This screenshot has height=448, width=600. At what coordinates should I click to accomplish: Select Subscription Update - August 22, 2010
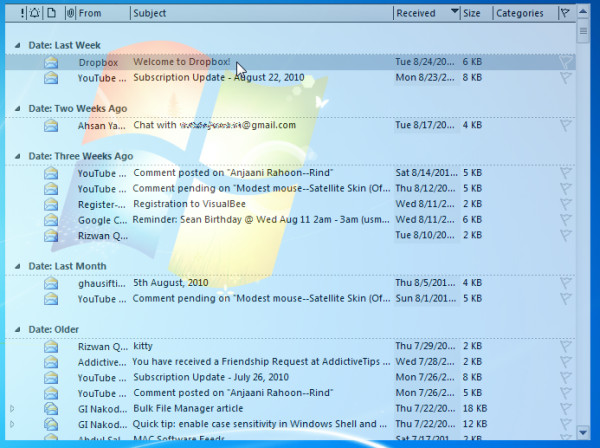click(x=218, y=78)
